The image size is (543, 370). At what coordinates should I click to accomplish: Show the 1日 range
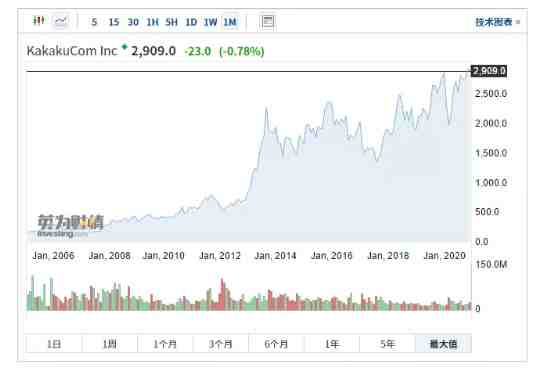click(54, 344)
